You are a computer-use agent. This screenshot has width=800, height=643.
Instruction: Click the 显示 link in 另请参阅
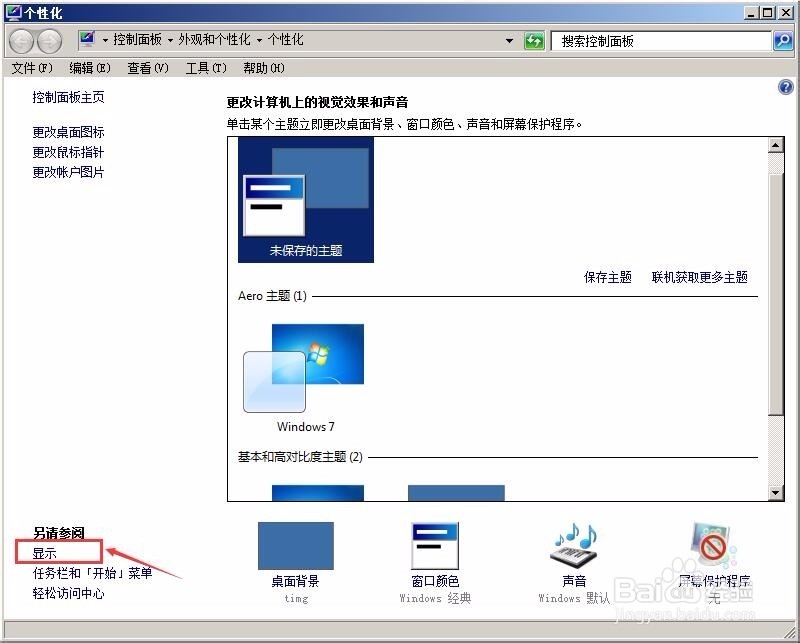[44, 551]
